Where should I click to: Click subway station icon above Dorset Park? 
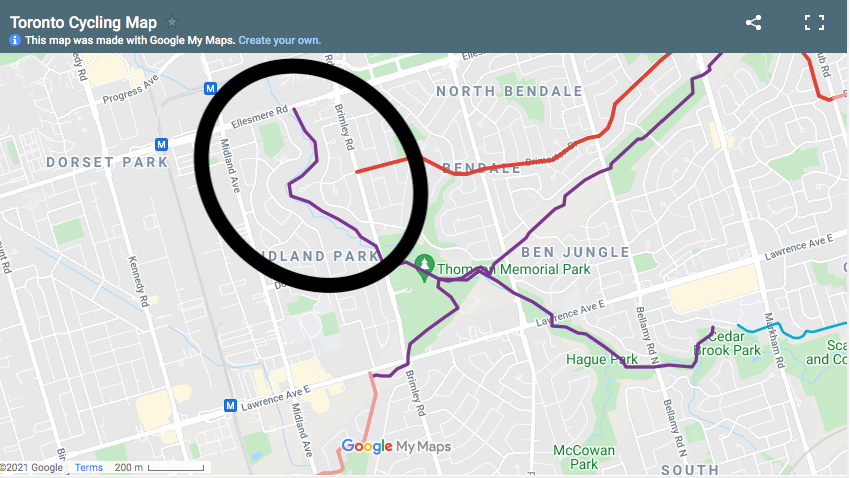point(161,144)
